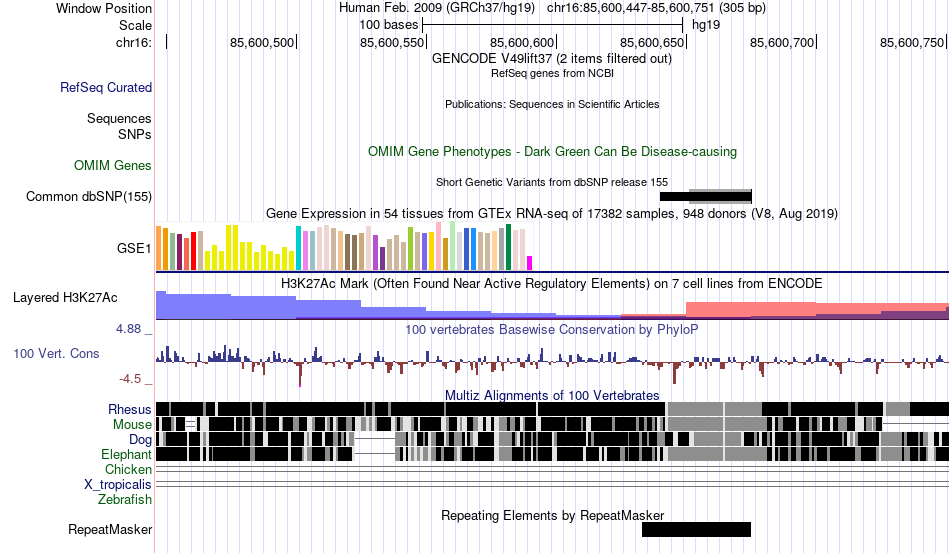Click 100 vertebrates Basewise Conservation by PhyloP title
The height and width of the screenshot is (553, 950).
pos(552,329)
